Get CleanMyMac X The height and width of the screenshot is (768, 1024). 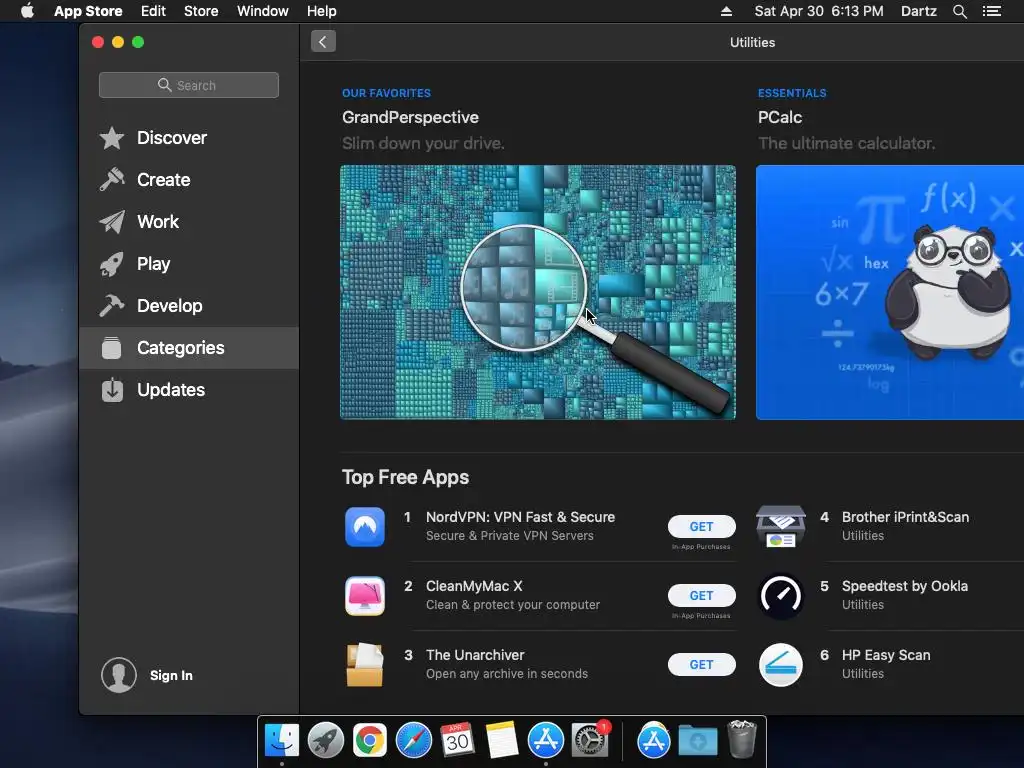701,596
